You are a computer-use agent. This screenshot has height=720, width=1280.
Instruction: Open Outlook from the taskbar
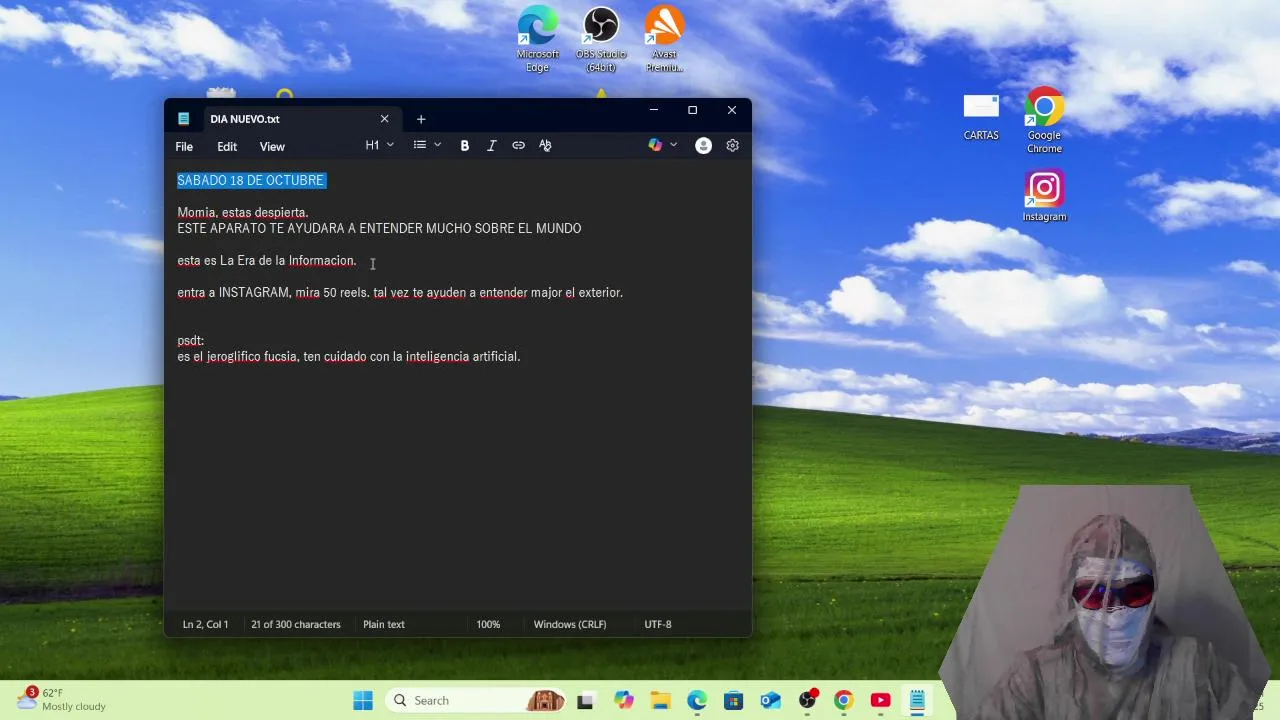coord(770,700)
